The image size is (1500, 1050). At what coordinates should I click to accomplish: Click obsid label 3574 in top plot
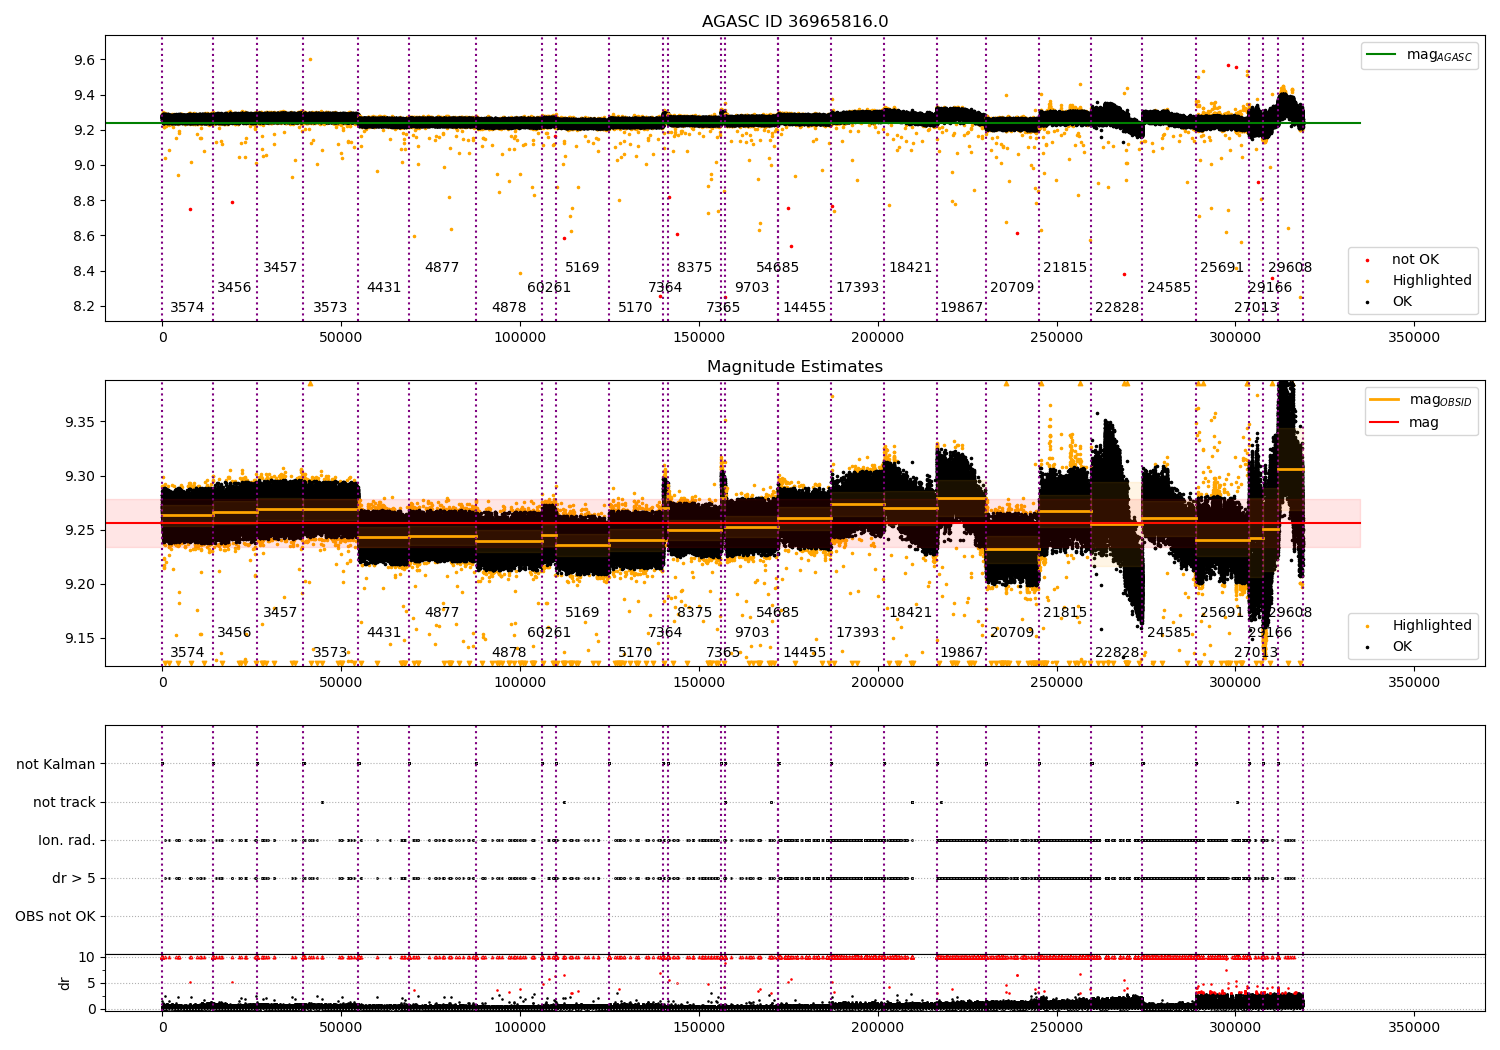click(x=187, y=308)
